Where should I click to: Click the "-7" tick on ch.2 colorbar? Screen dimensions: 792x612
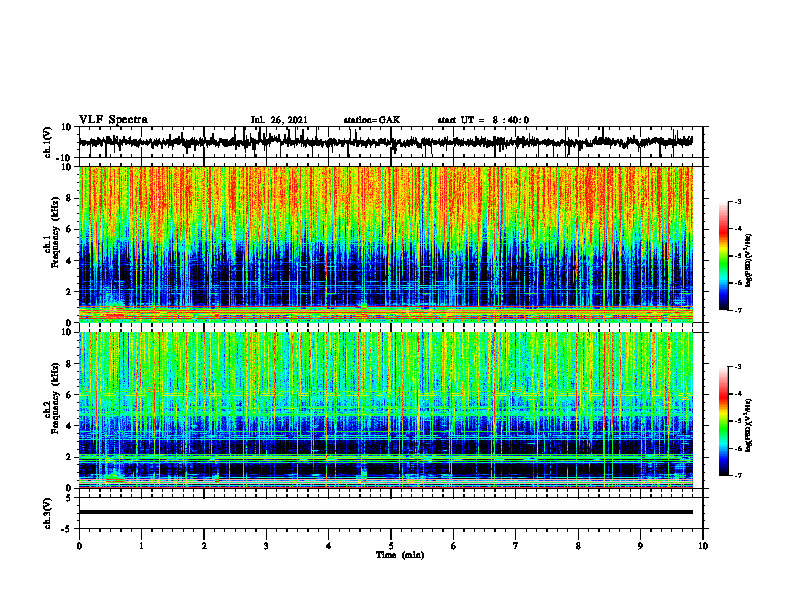coord(738,476)
